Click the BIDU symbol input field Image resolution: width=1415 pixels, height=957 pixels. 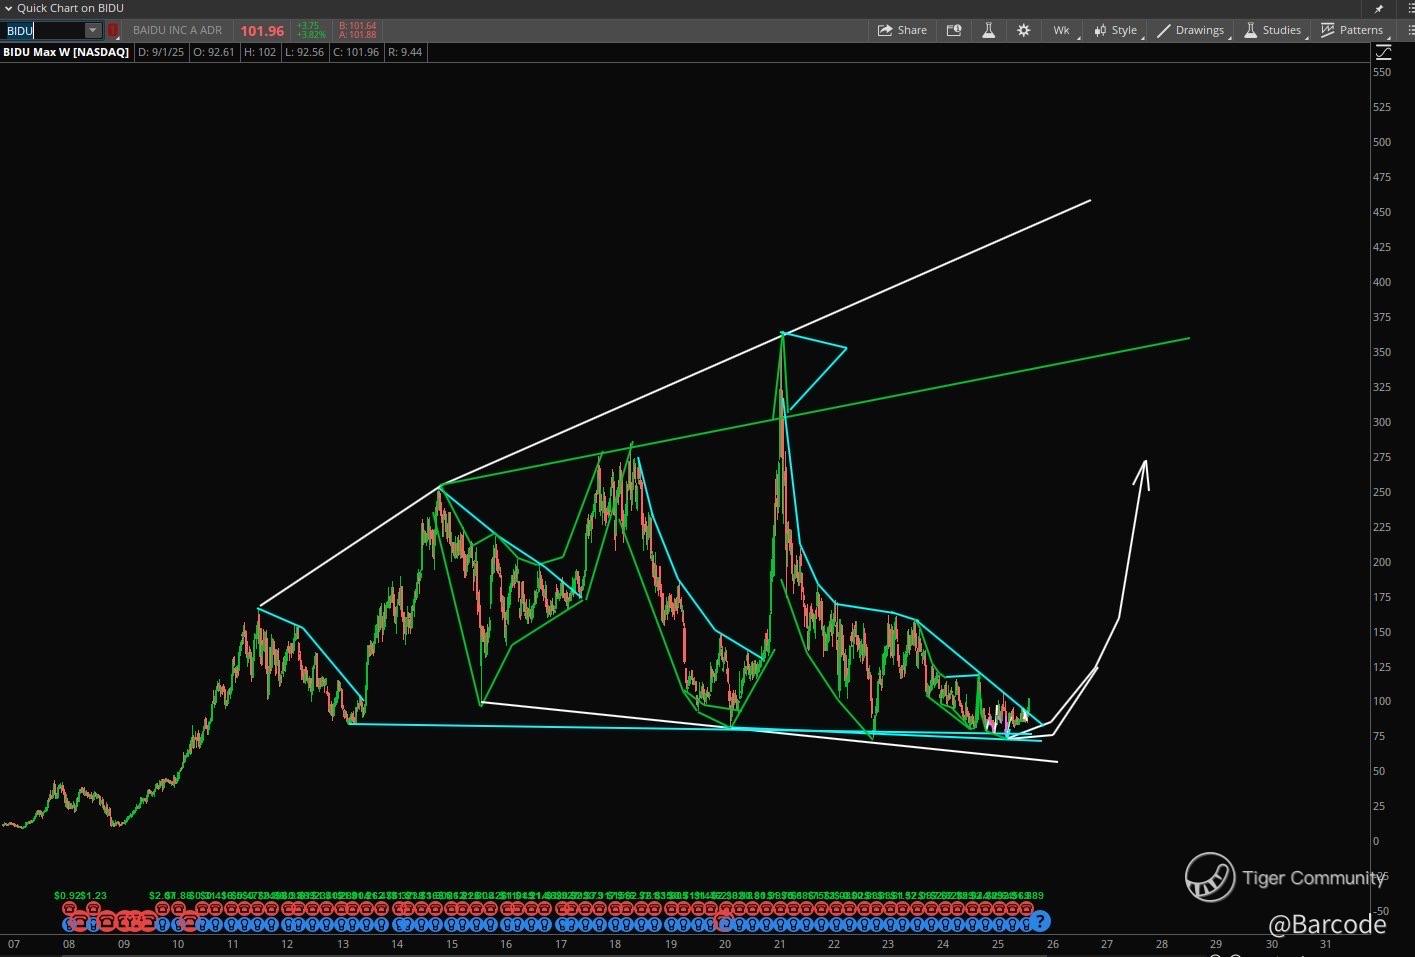[x=44, y=30]
